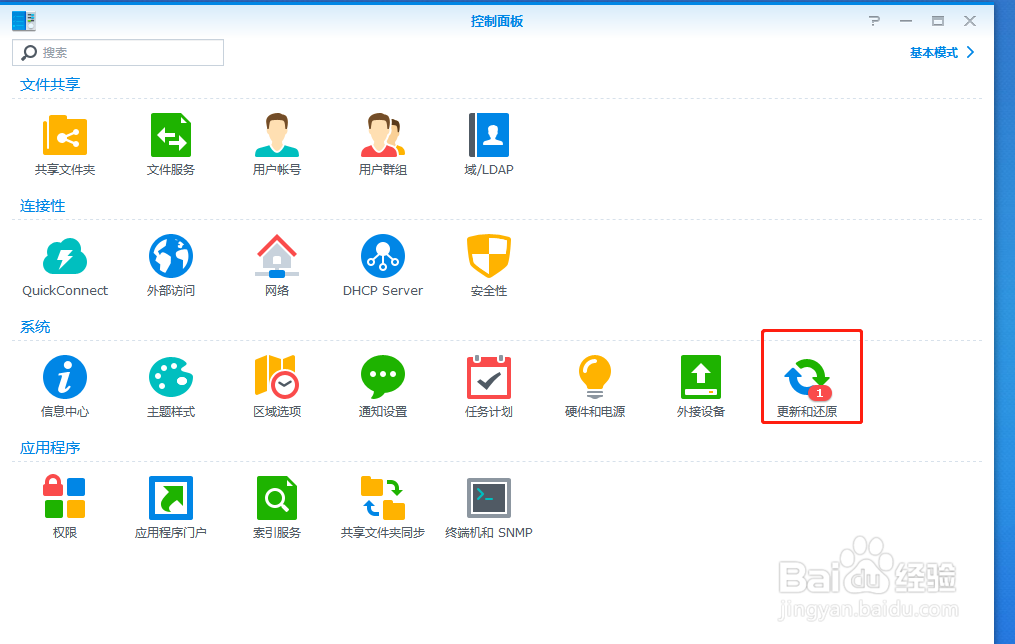
Task: Open the 区域选项 regional options icon
Action: (x=277, y=377)
